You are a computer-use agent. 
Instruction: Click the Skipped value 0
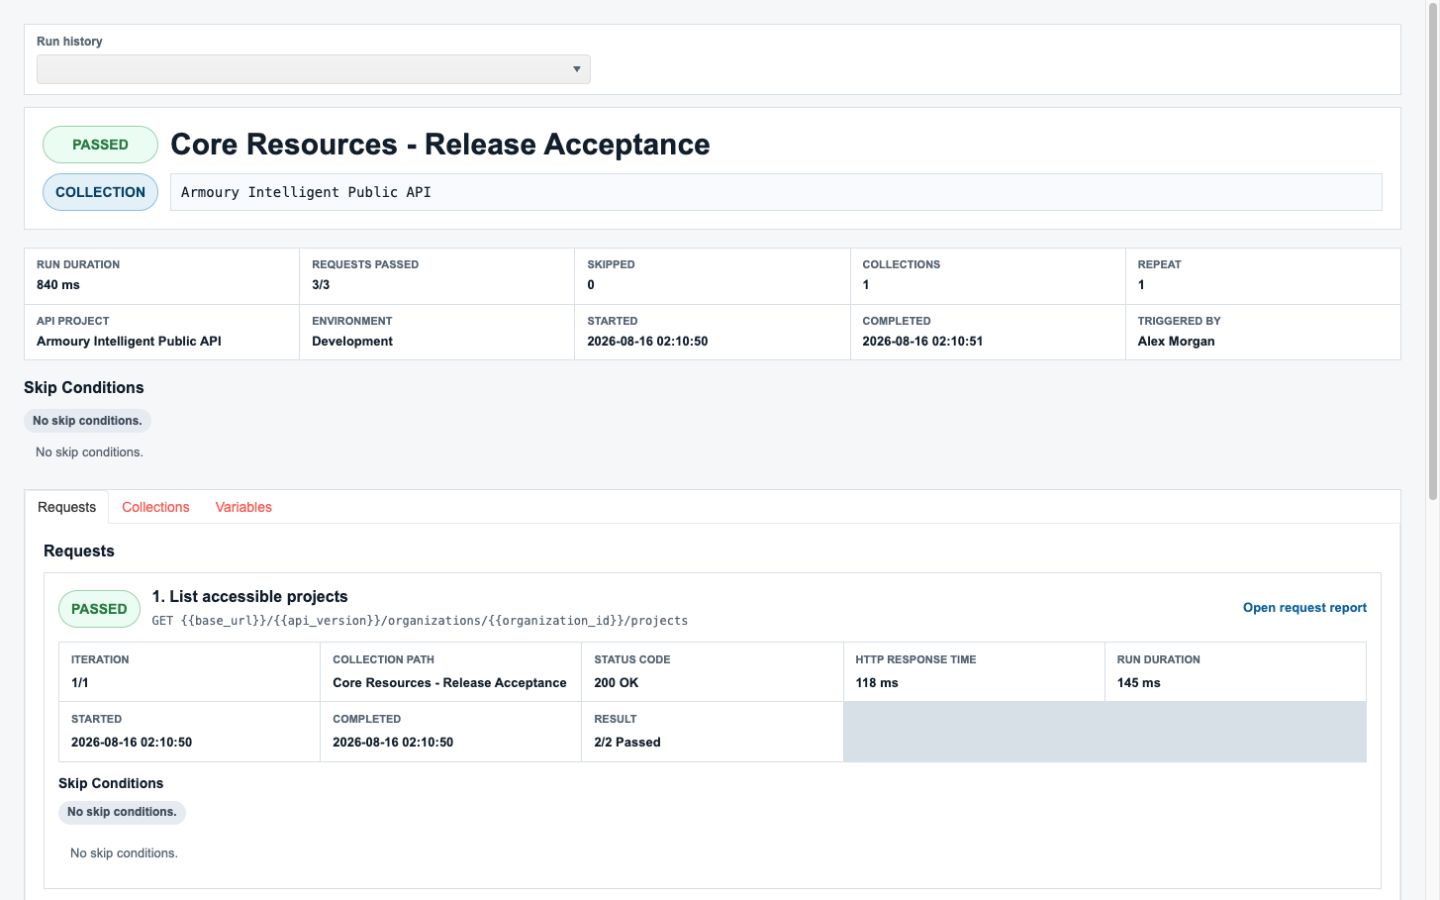click(591, 285)
